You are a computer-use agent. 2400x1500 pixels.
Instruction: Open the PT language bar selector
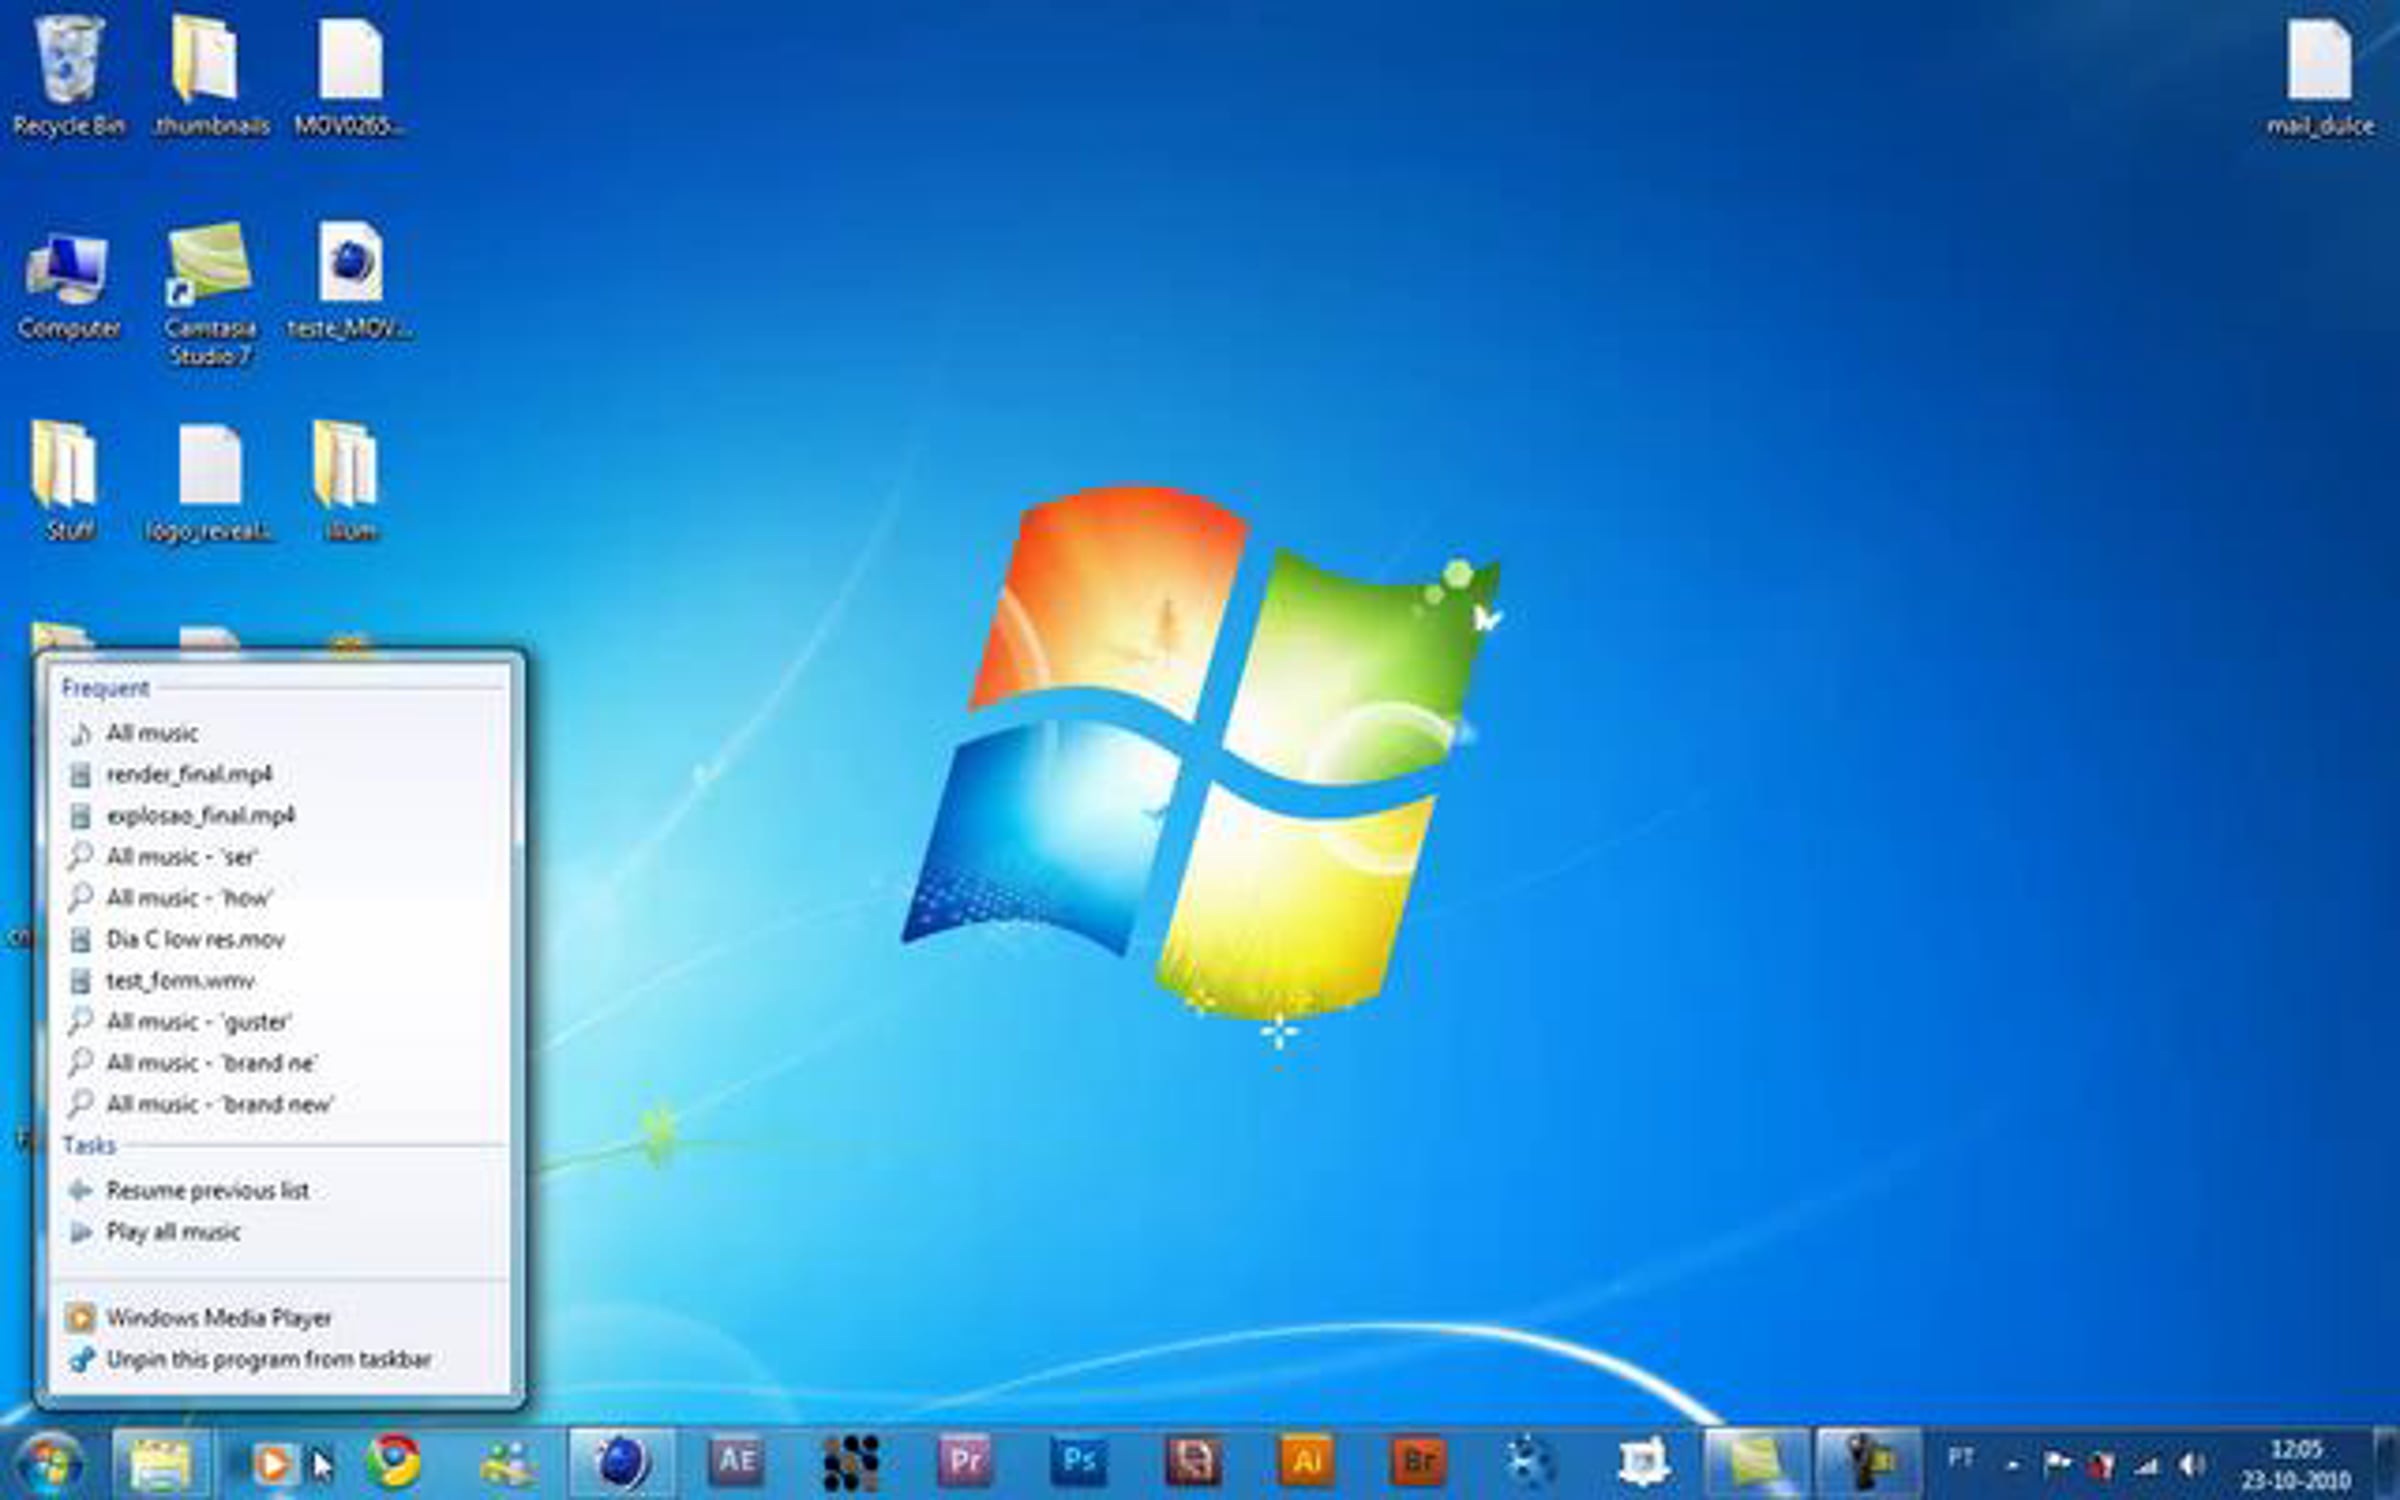(x=1960, y=1458)
